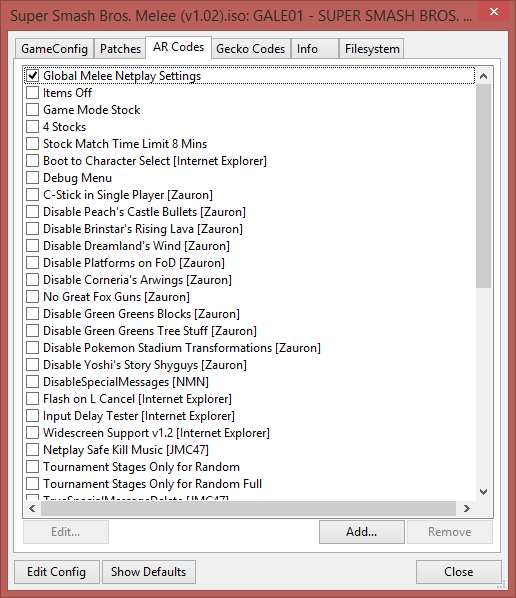Open the Info tab
This screenshot has height=598, width=516.
[315, 49]
